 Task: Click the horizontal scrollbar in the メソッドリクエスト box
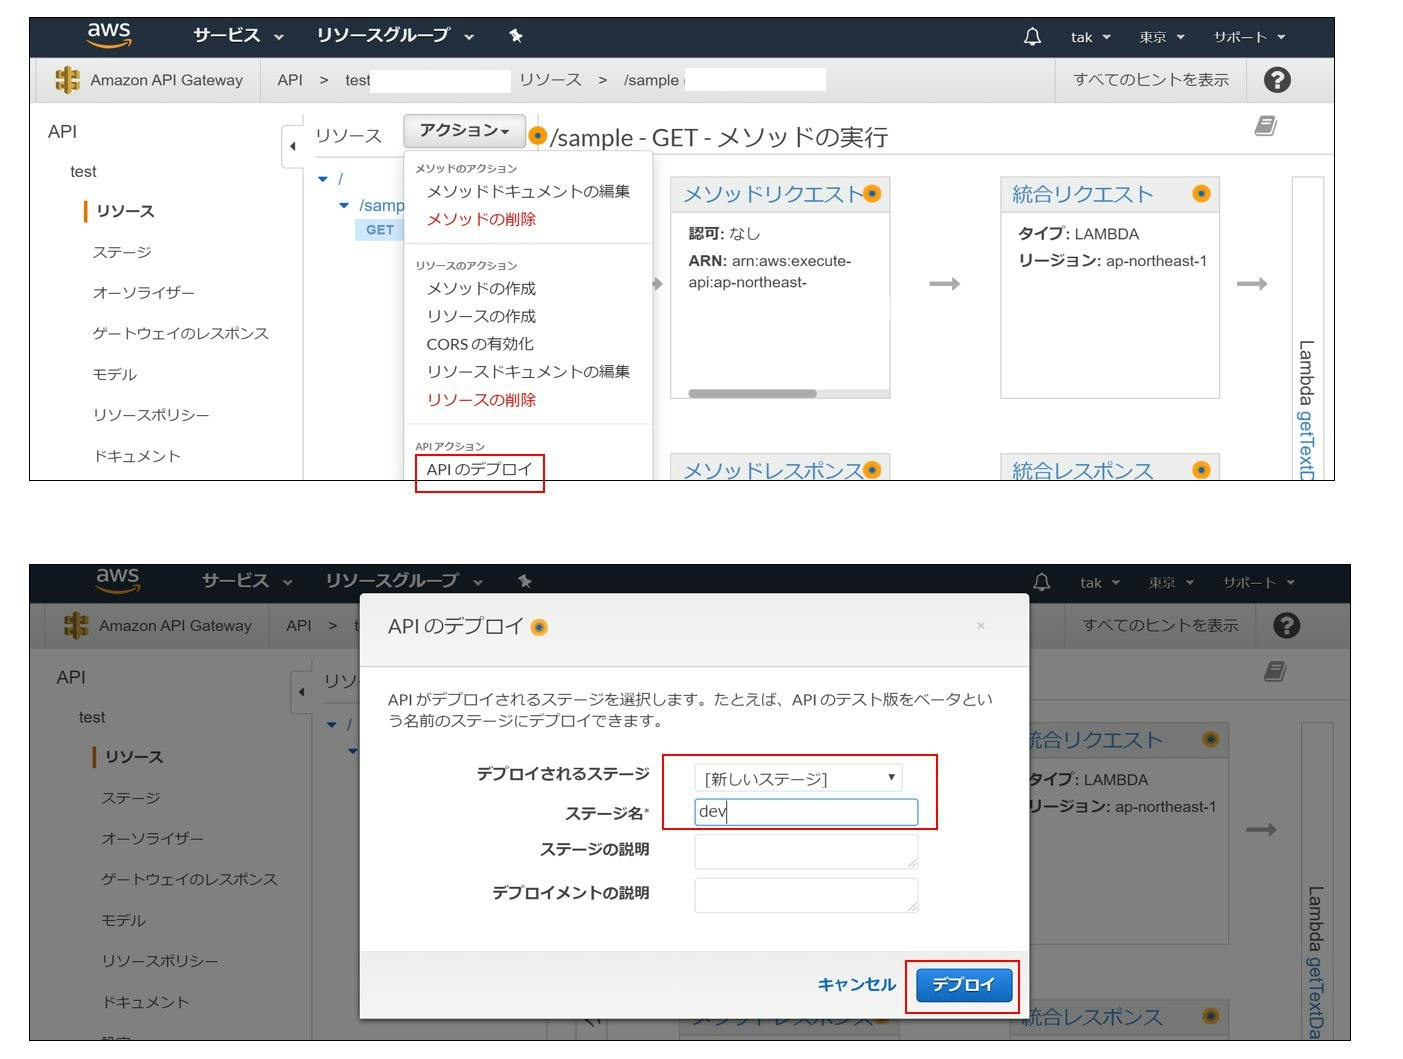[x=752, y=393]
